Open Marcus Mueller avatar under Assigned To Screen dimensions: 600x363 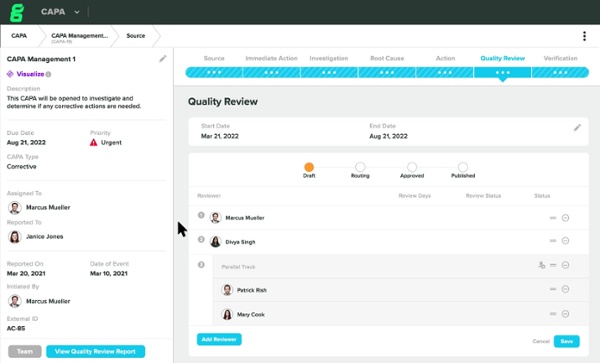coord(15,207)
